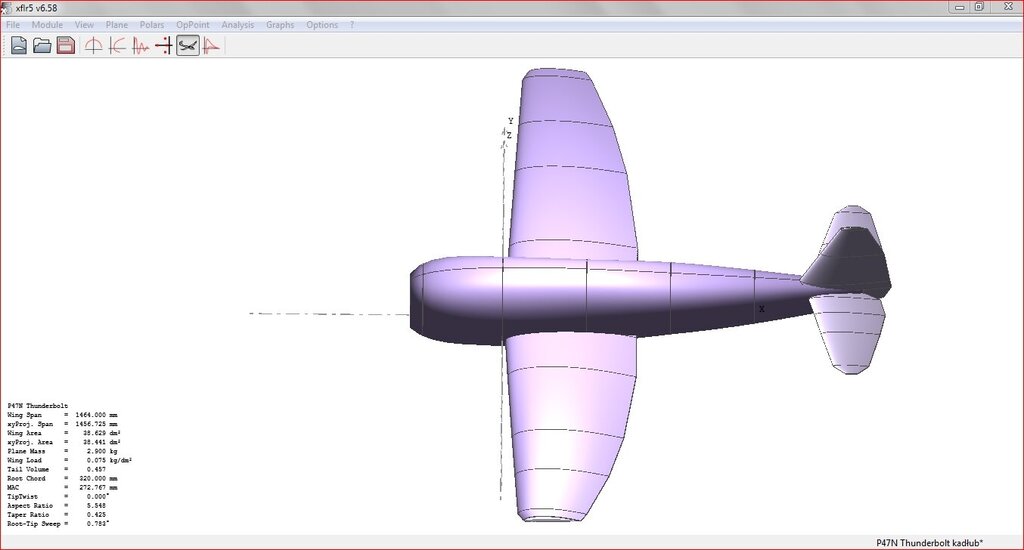This screenshot has width=1024, height=550.
Task: Open the Module menu
Action: coord(47,24)
